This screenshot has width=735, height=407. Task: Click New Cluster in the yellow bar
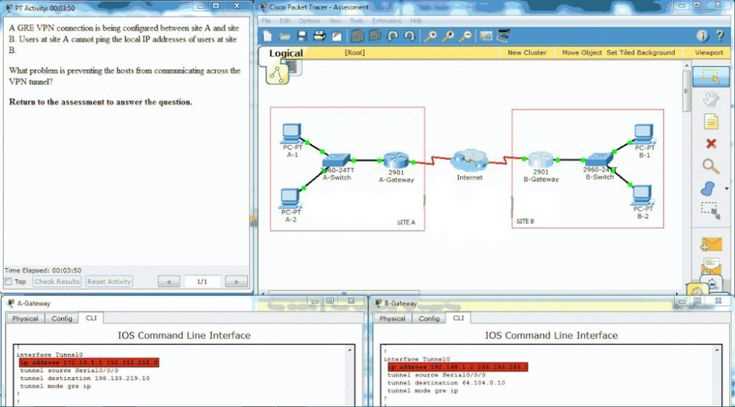[526, 53]
